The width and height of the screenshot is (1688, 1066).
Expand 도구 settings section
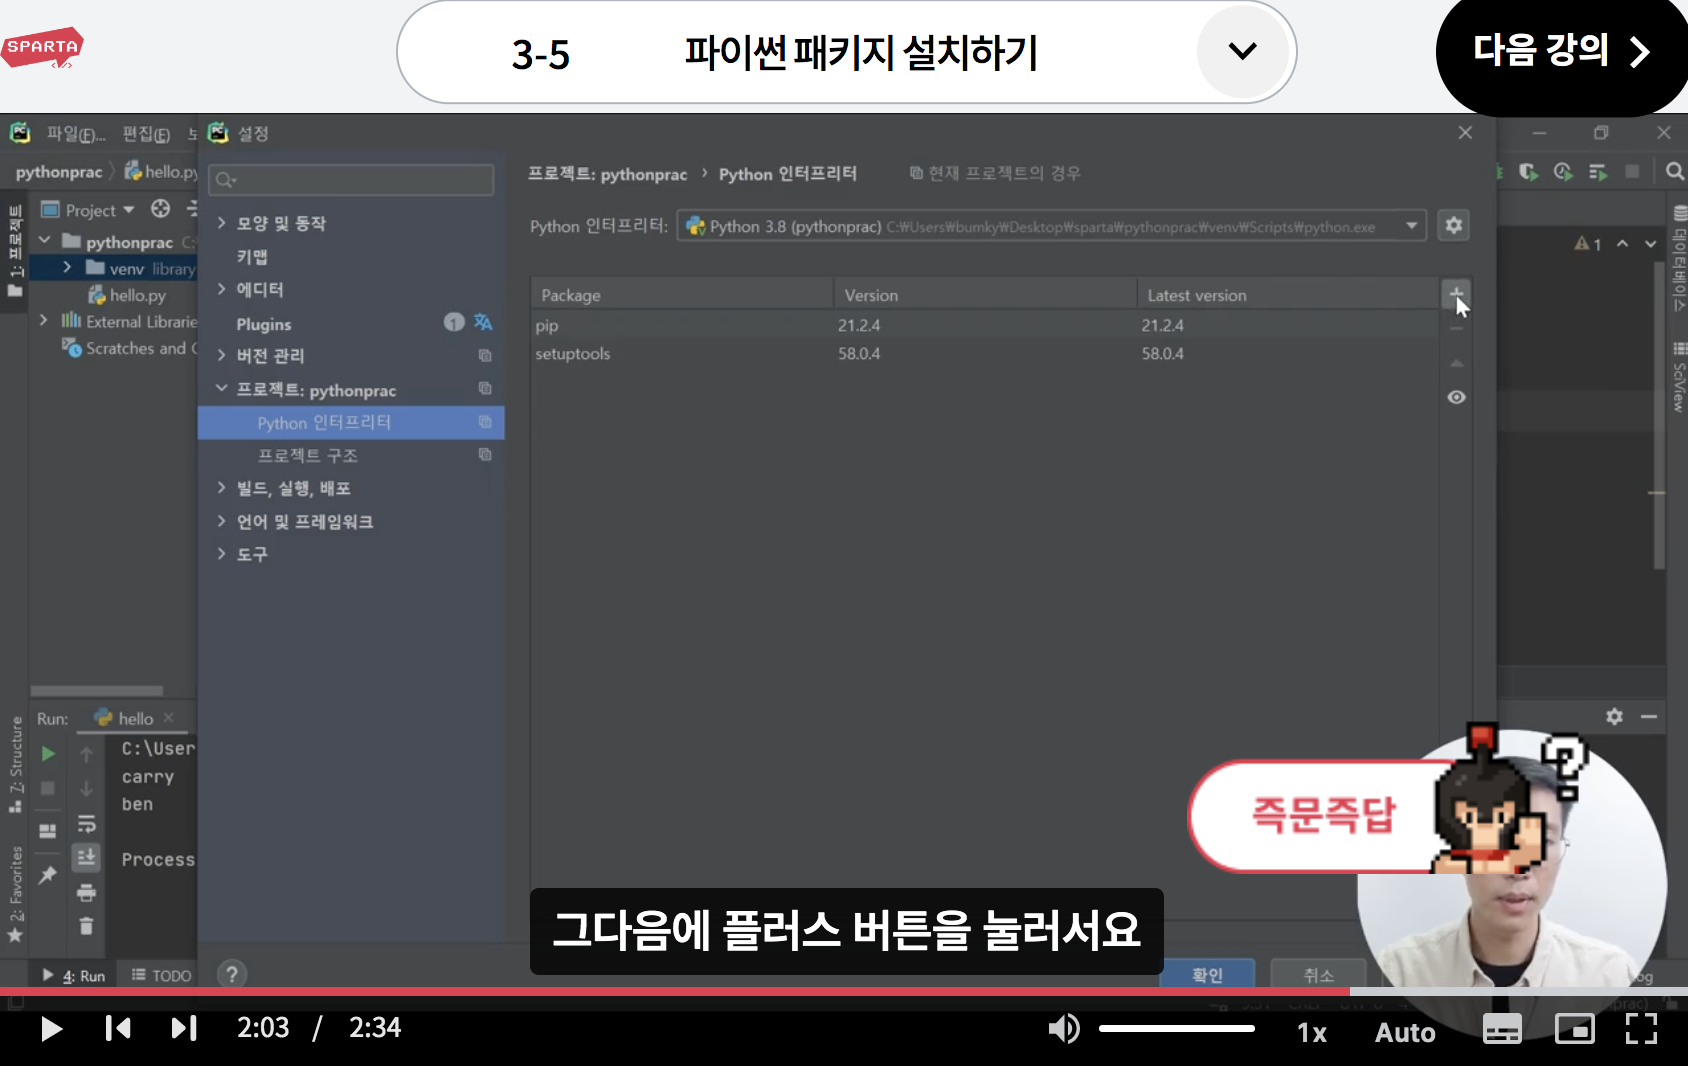221,554
